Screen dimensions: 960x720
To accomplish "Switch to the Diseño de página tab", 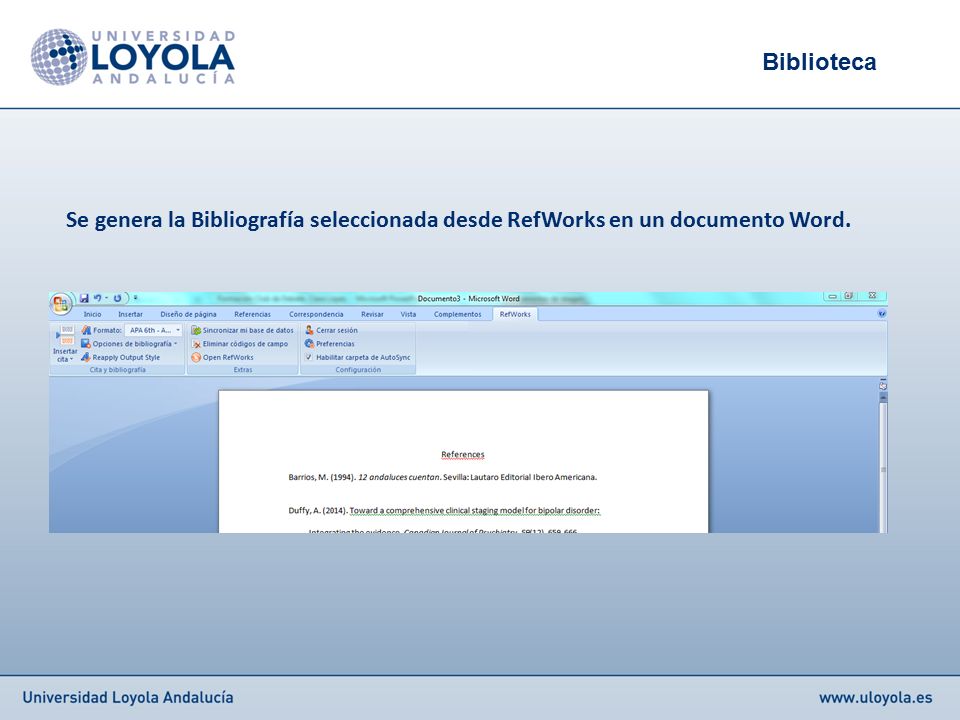I will pyautogui.click(x=189, y=314).
